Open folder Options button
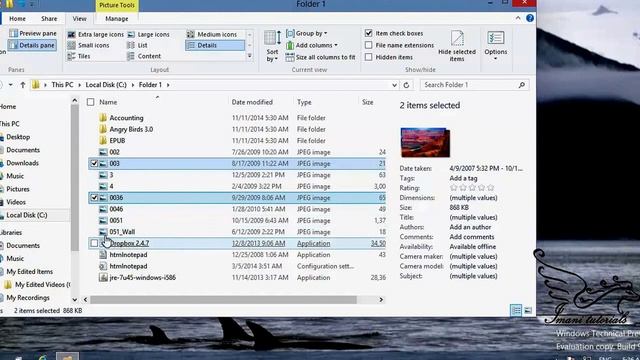The width and height of the screenshot is (640, 360). coord(496,46)
